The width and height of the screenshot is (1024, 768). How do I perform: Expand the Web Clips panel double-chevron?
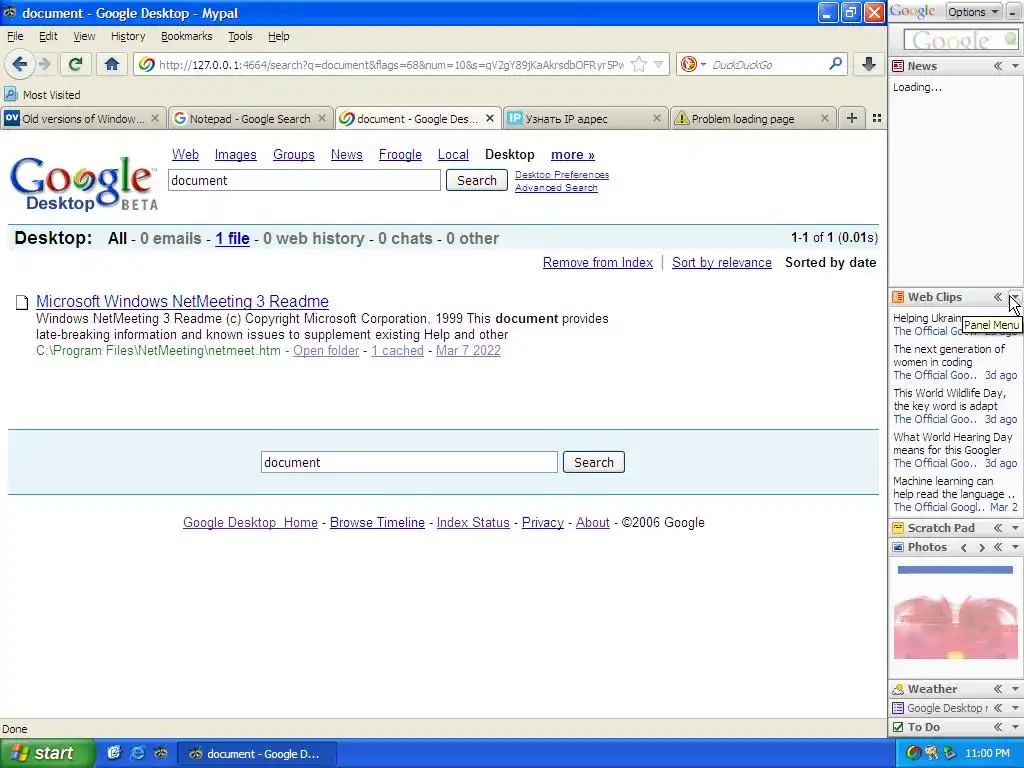coord(998,297)
